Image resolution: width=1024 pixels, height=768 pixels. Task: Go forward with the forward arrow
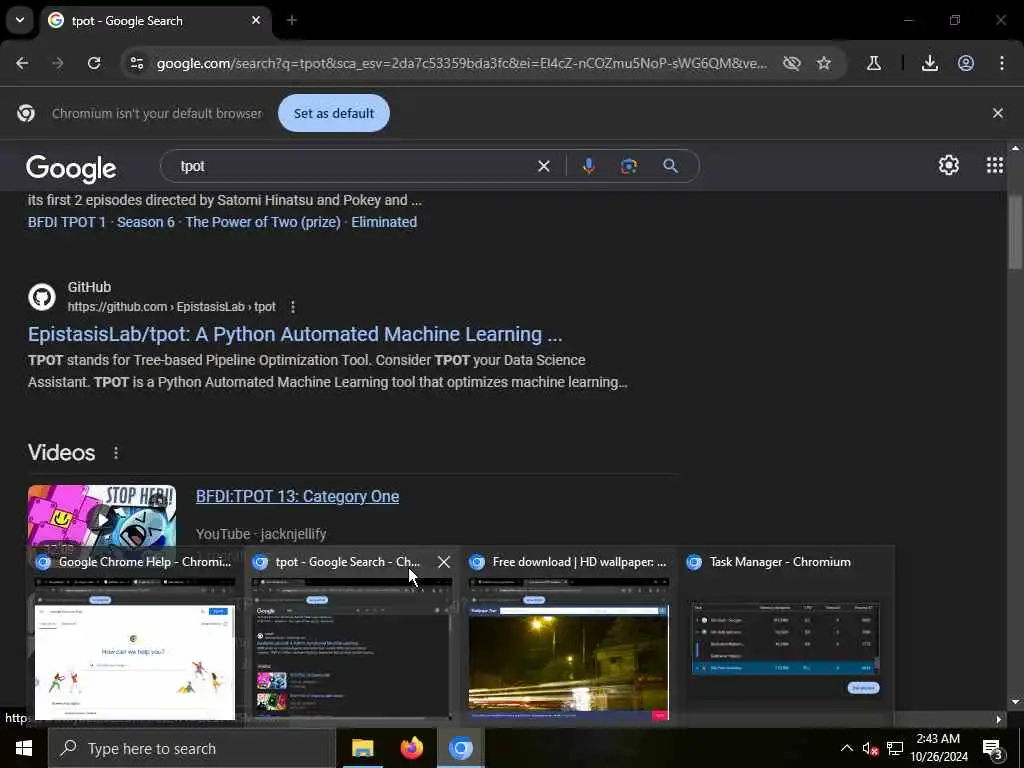[58, 63]
